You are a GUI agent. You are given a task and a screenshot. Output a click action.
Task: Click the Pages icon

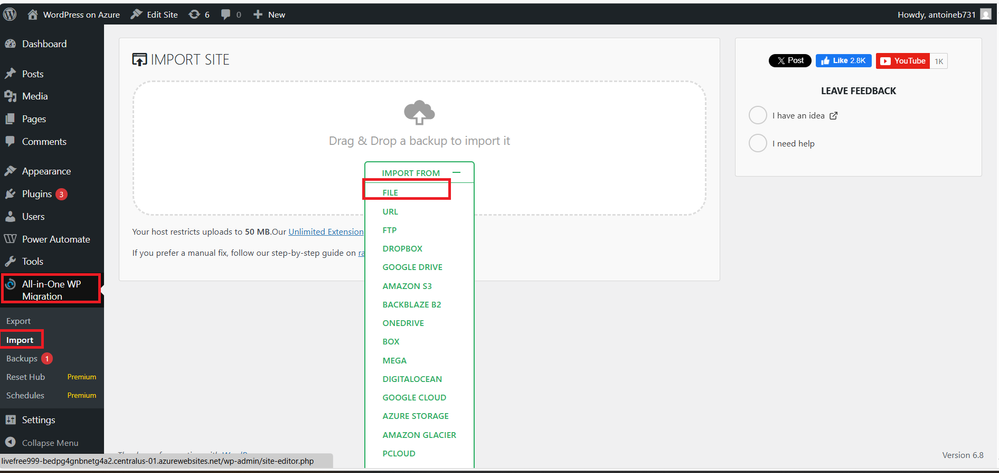coord(10,119)
